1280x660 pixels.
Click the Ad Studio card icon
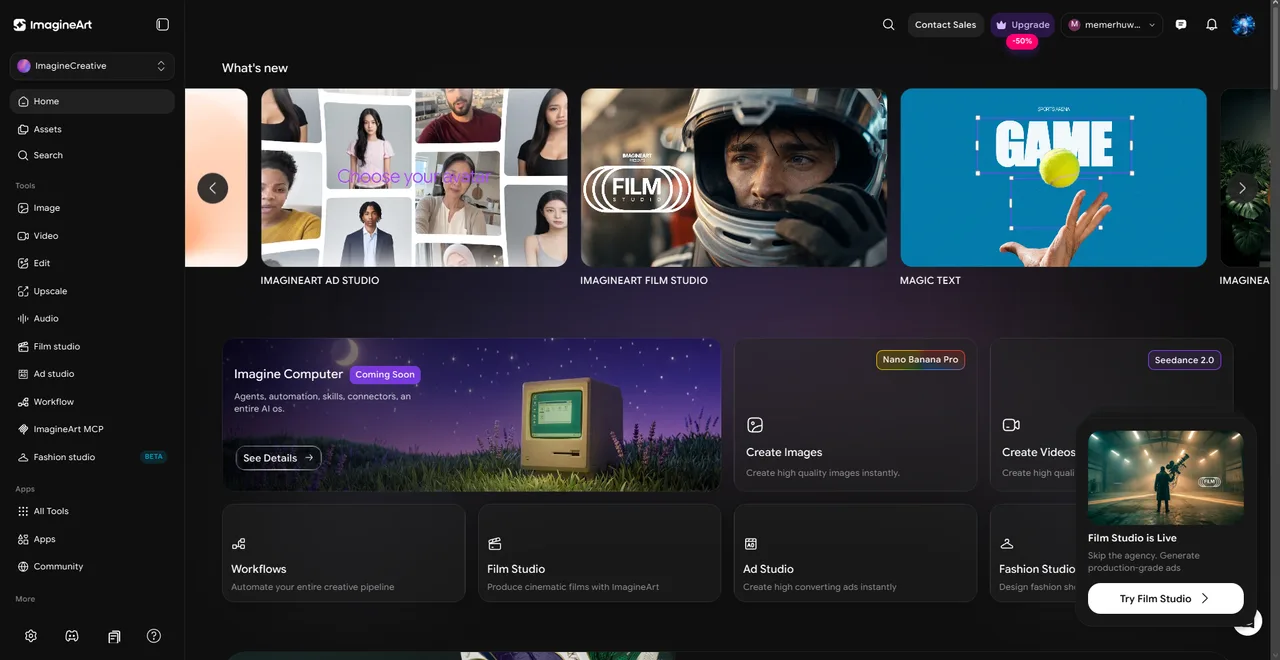[751, 544]
